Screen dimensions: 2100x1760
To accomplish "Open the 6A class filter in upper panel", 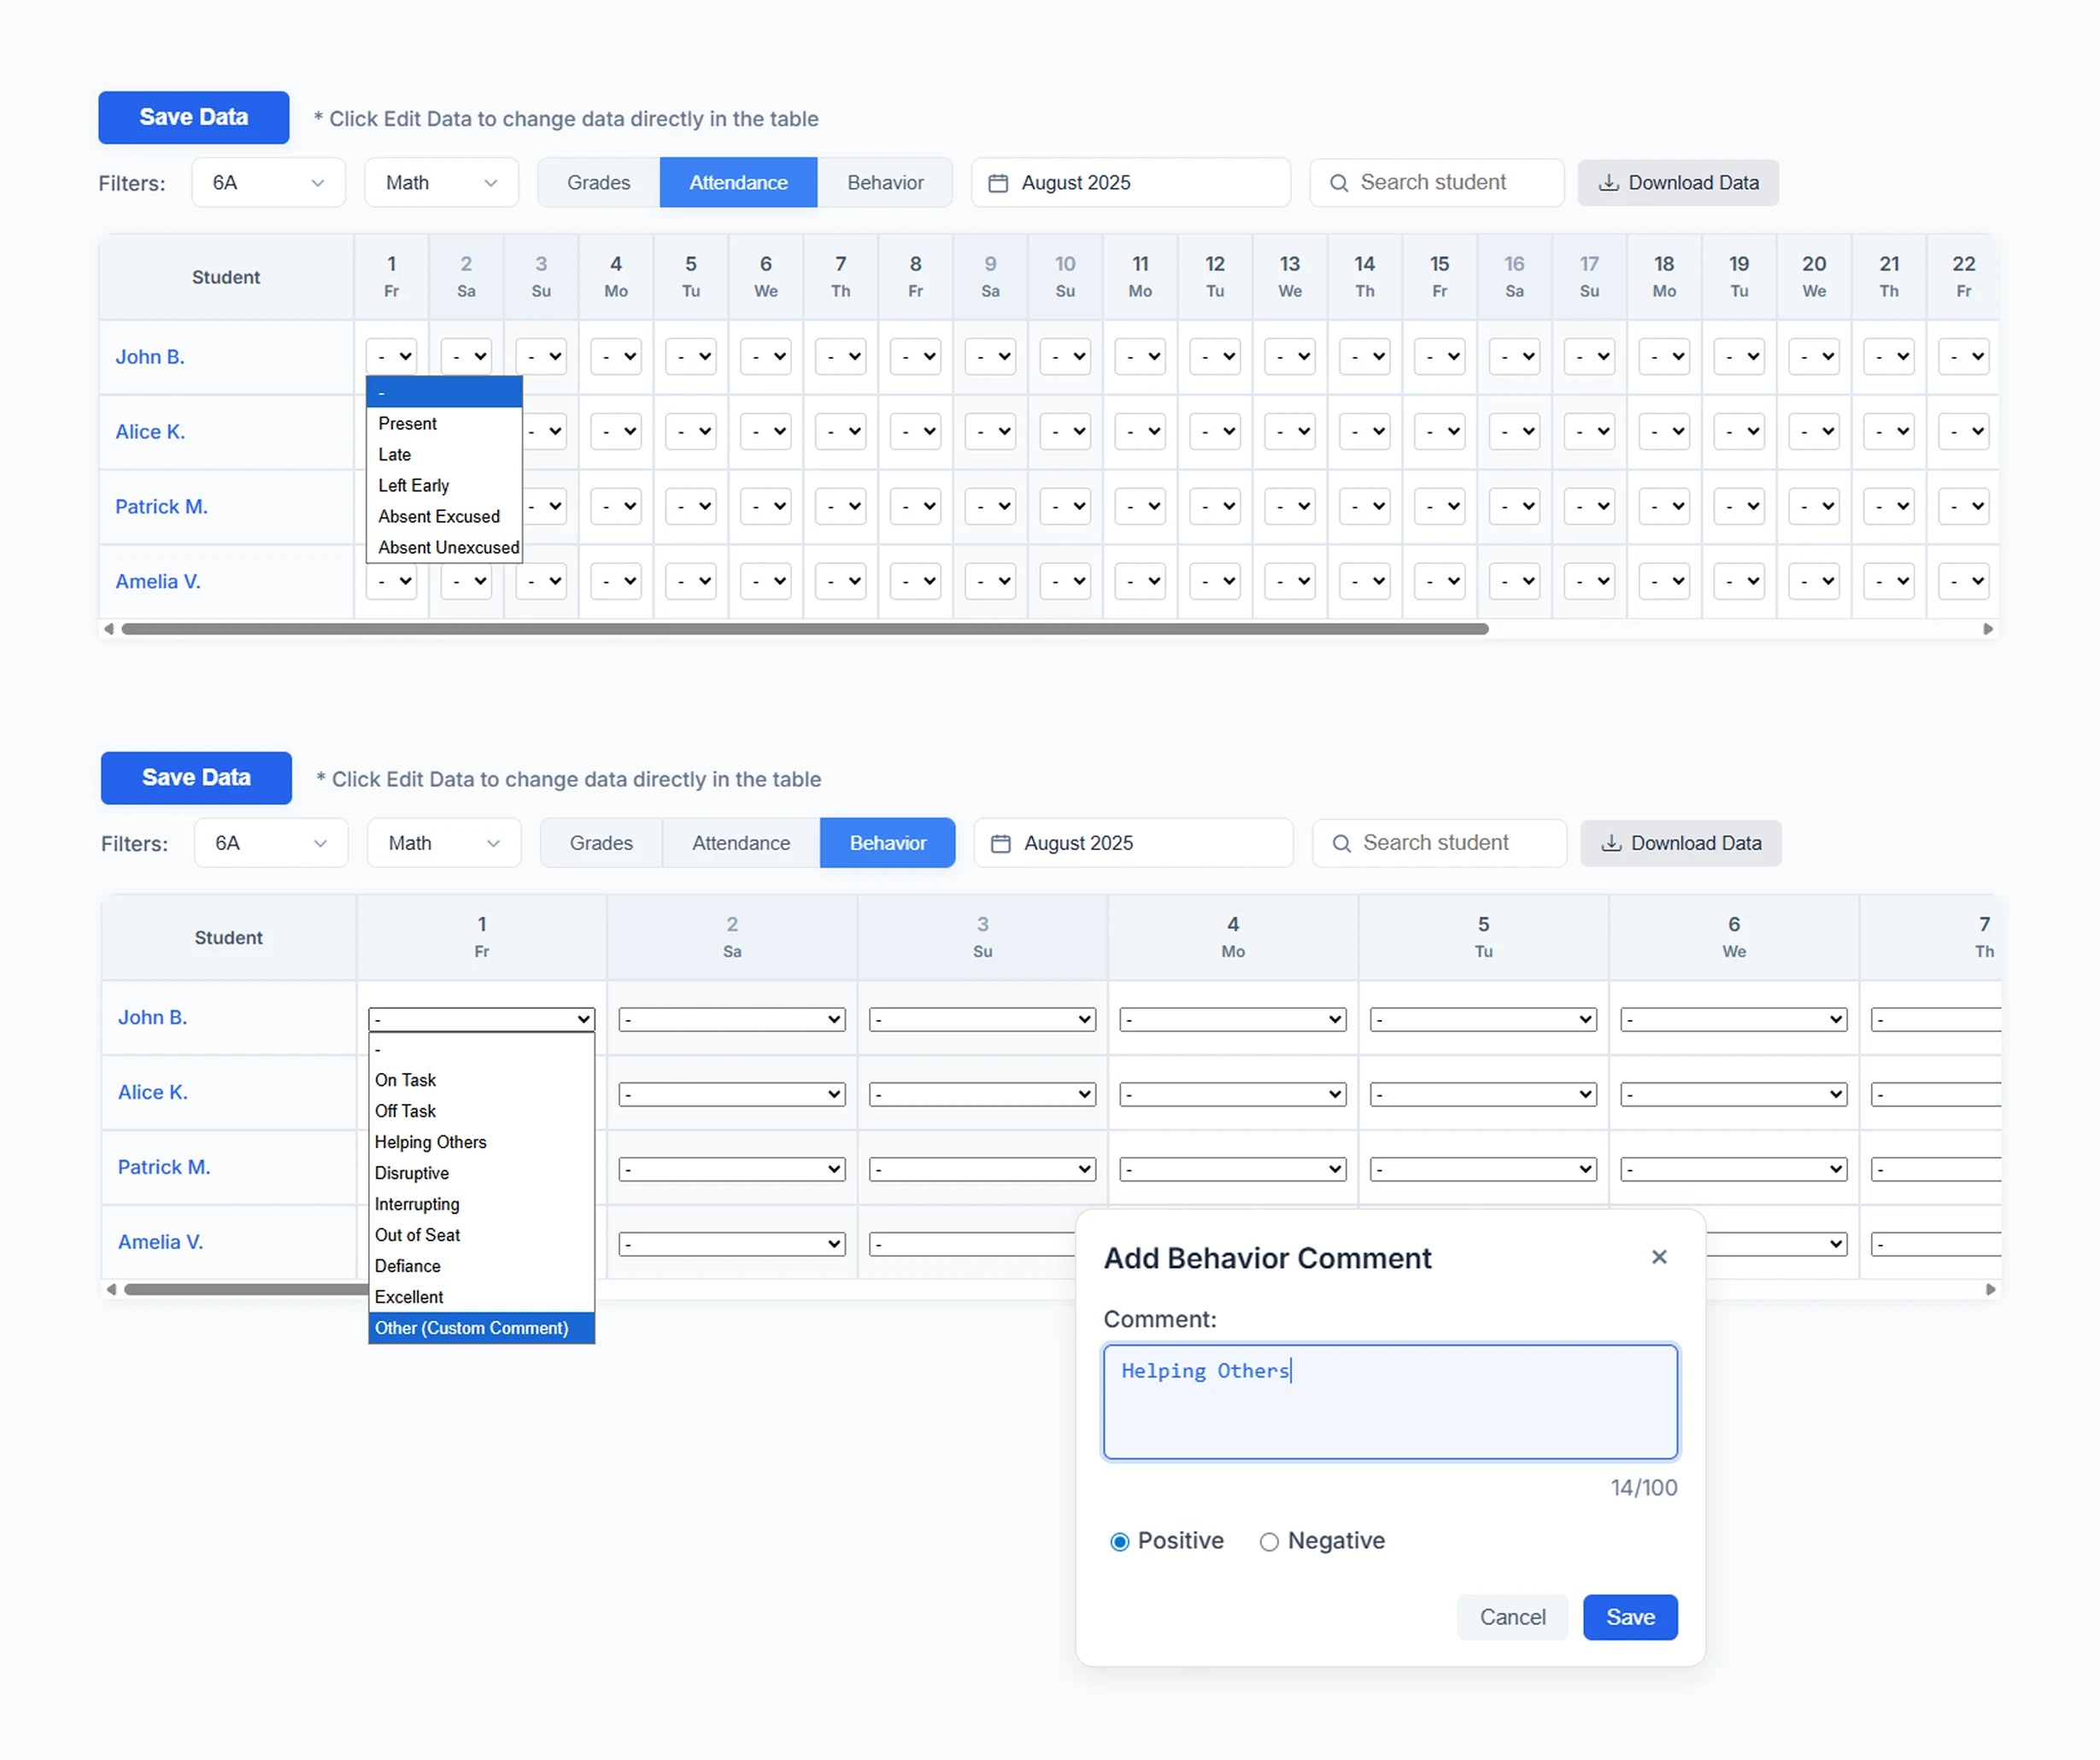I will (x=268, y=183).
